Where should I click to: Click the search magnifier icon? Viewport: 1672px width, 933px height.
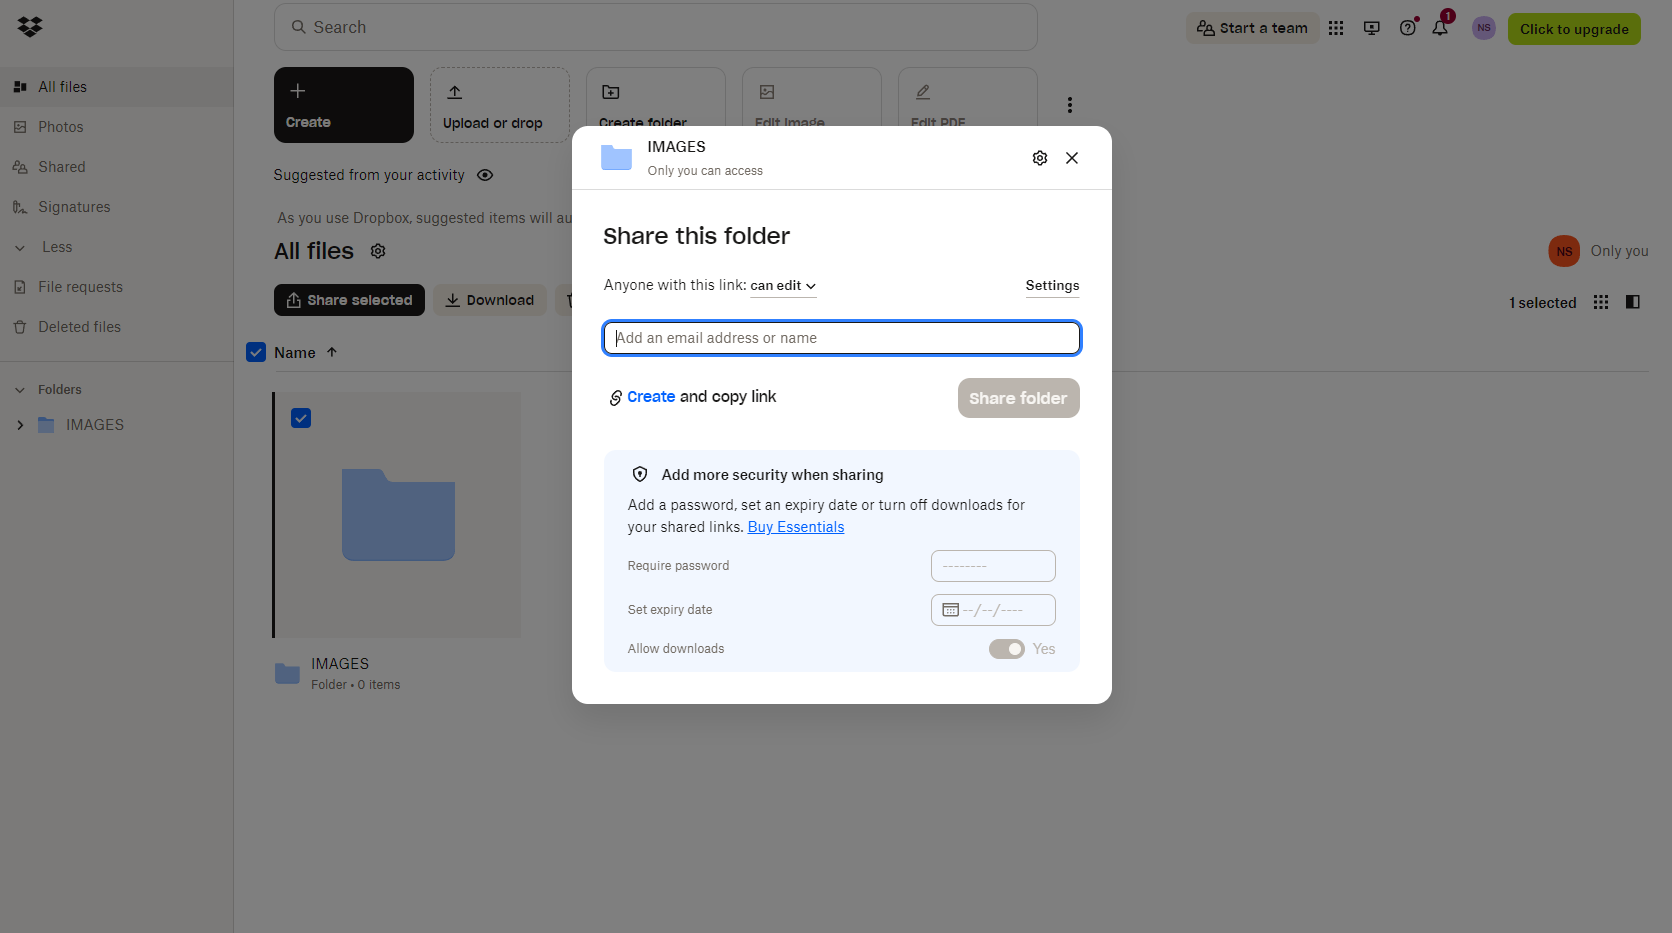pyautogui.click(x=298, y=27)
